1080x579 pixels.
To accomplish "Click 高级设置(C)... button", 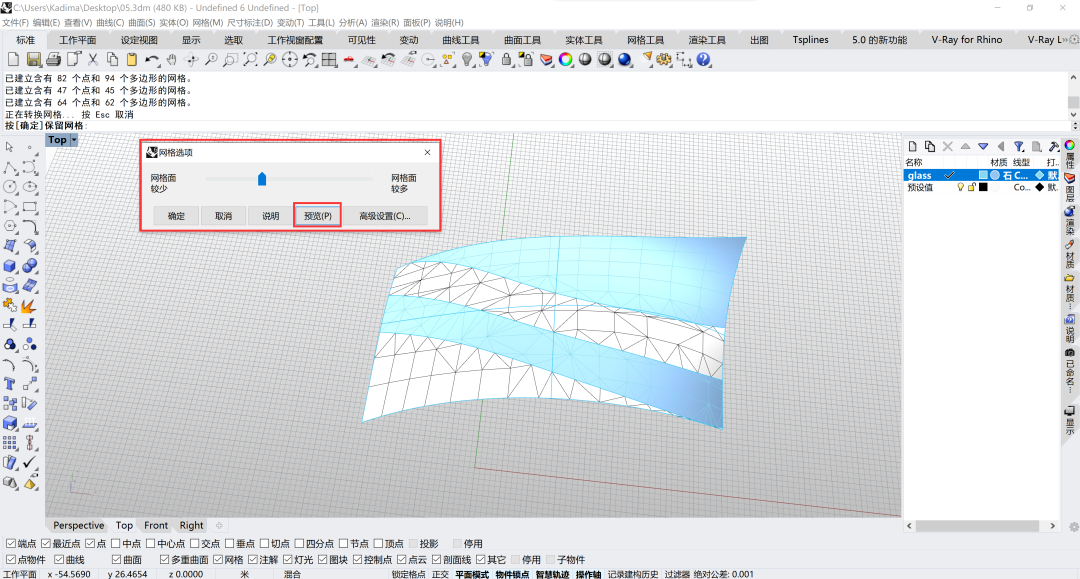I will (385, 216).
